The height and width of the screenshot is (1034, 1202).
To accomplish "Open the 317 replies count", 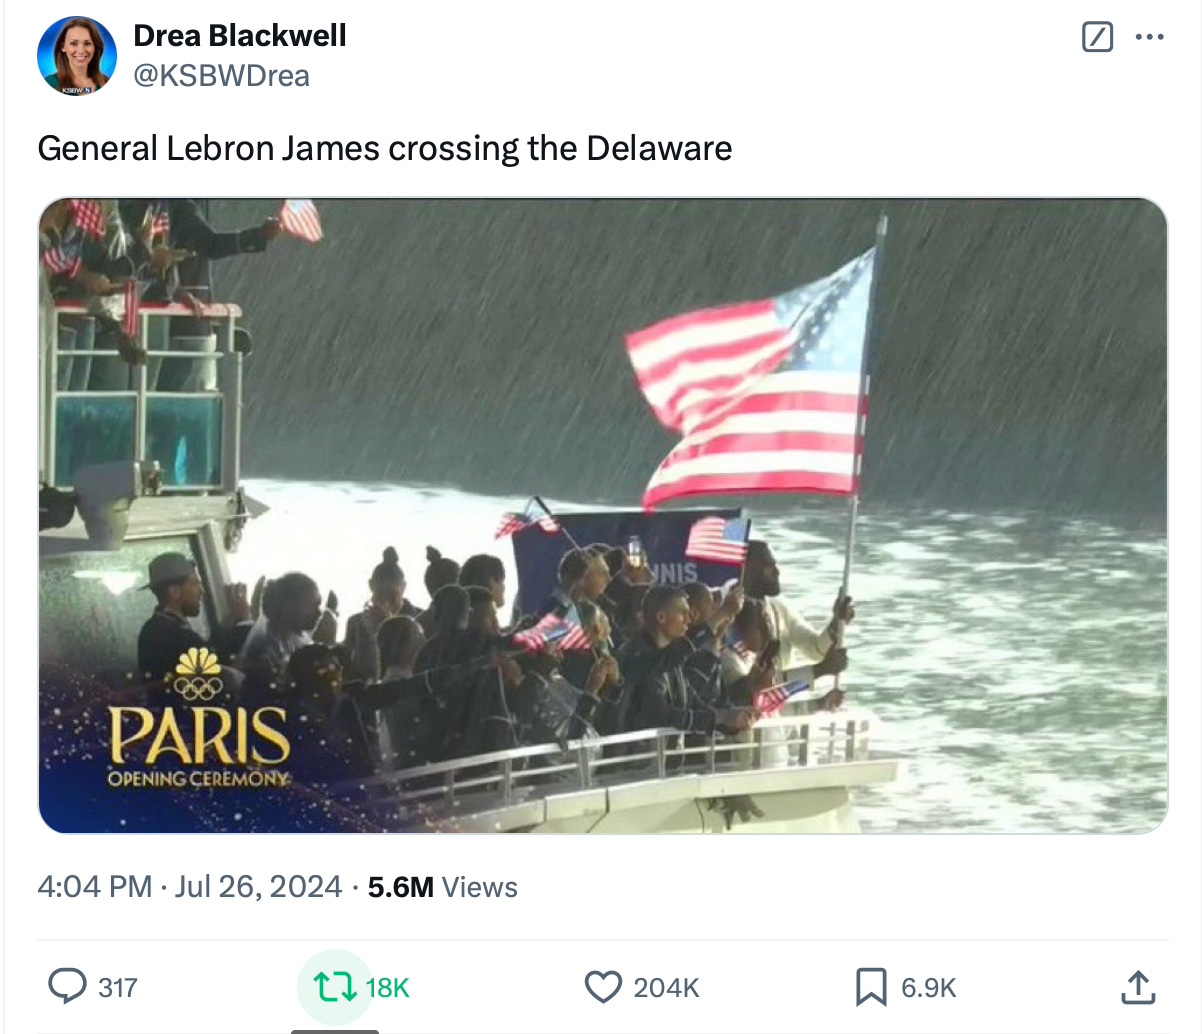I will tap(118, 988).
